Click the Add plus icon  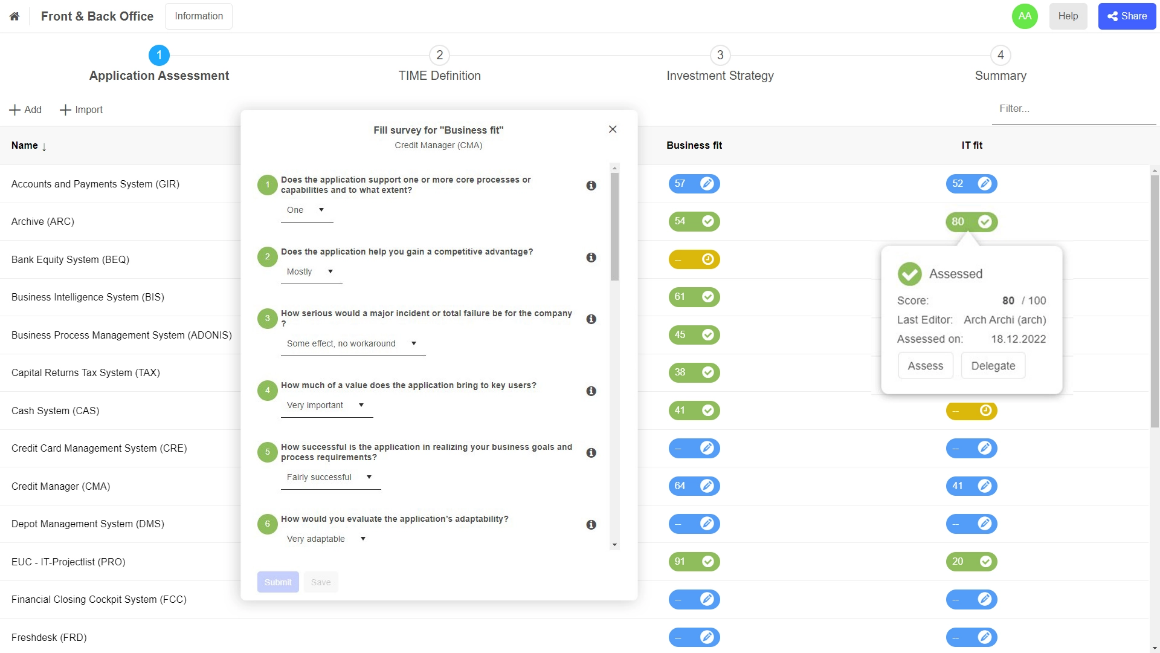(15, 109)
